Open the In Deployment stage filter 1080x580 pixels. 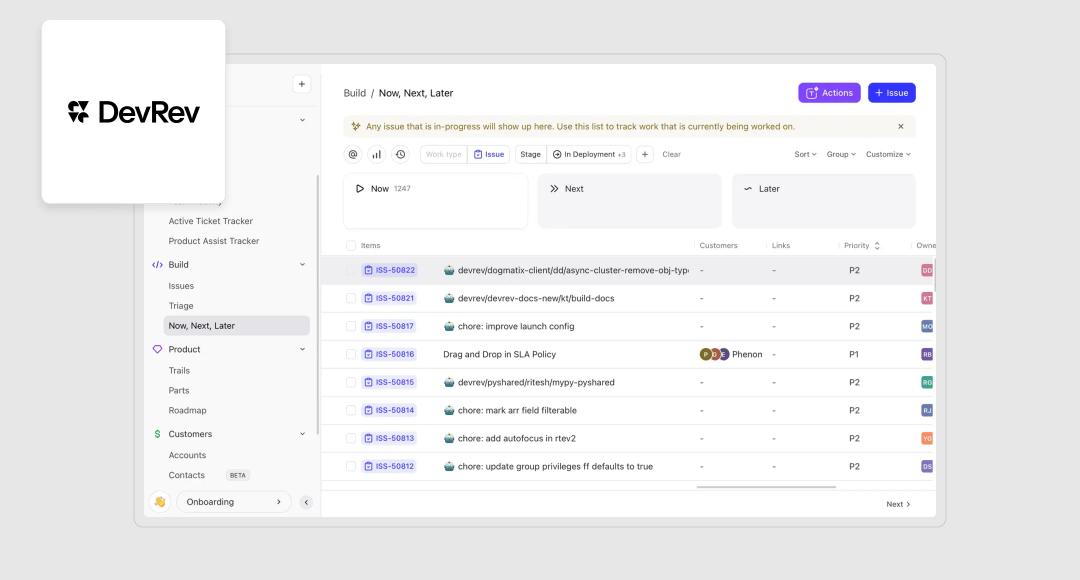589,154
